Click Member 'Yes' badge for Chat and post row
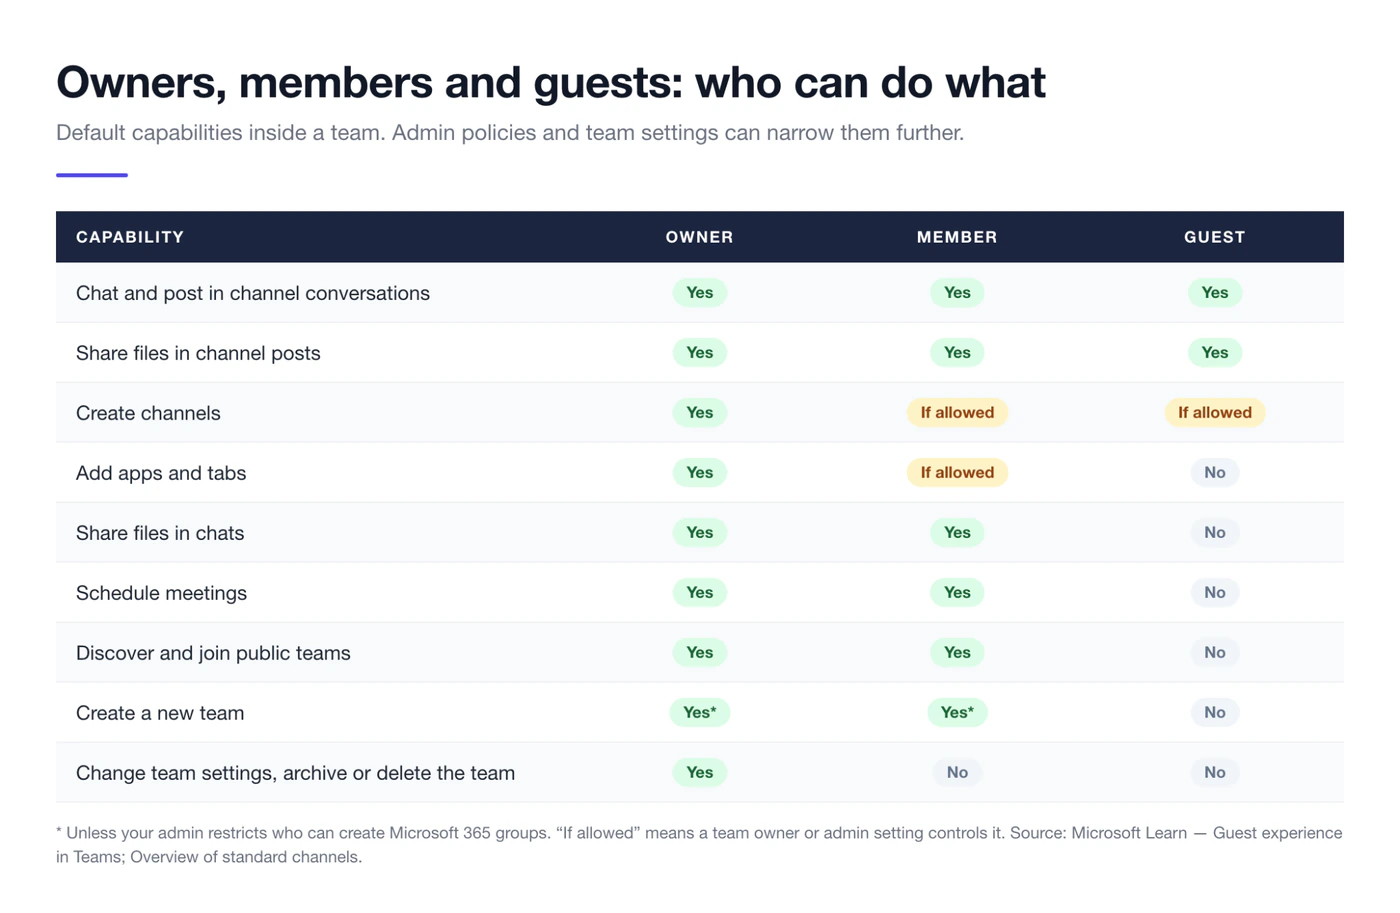The image size is (1400, 913). pyautogui.click(x=957, y=292)
